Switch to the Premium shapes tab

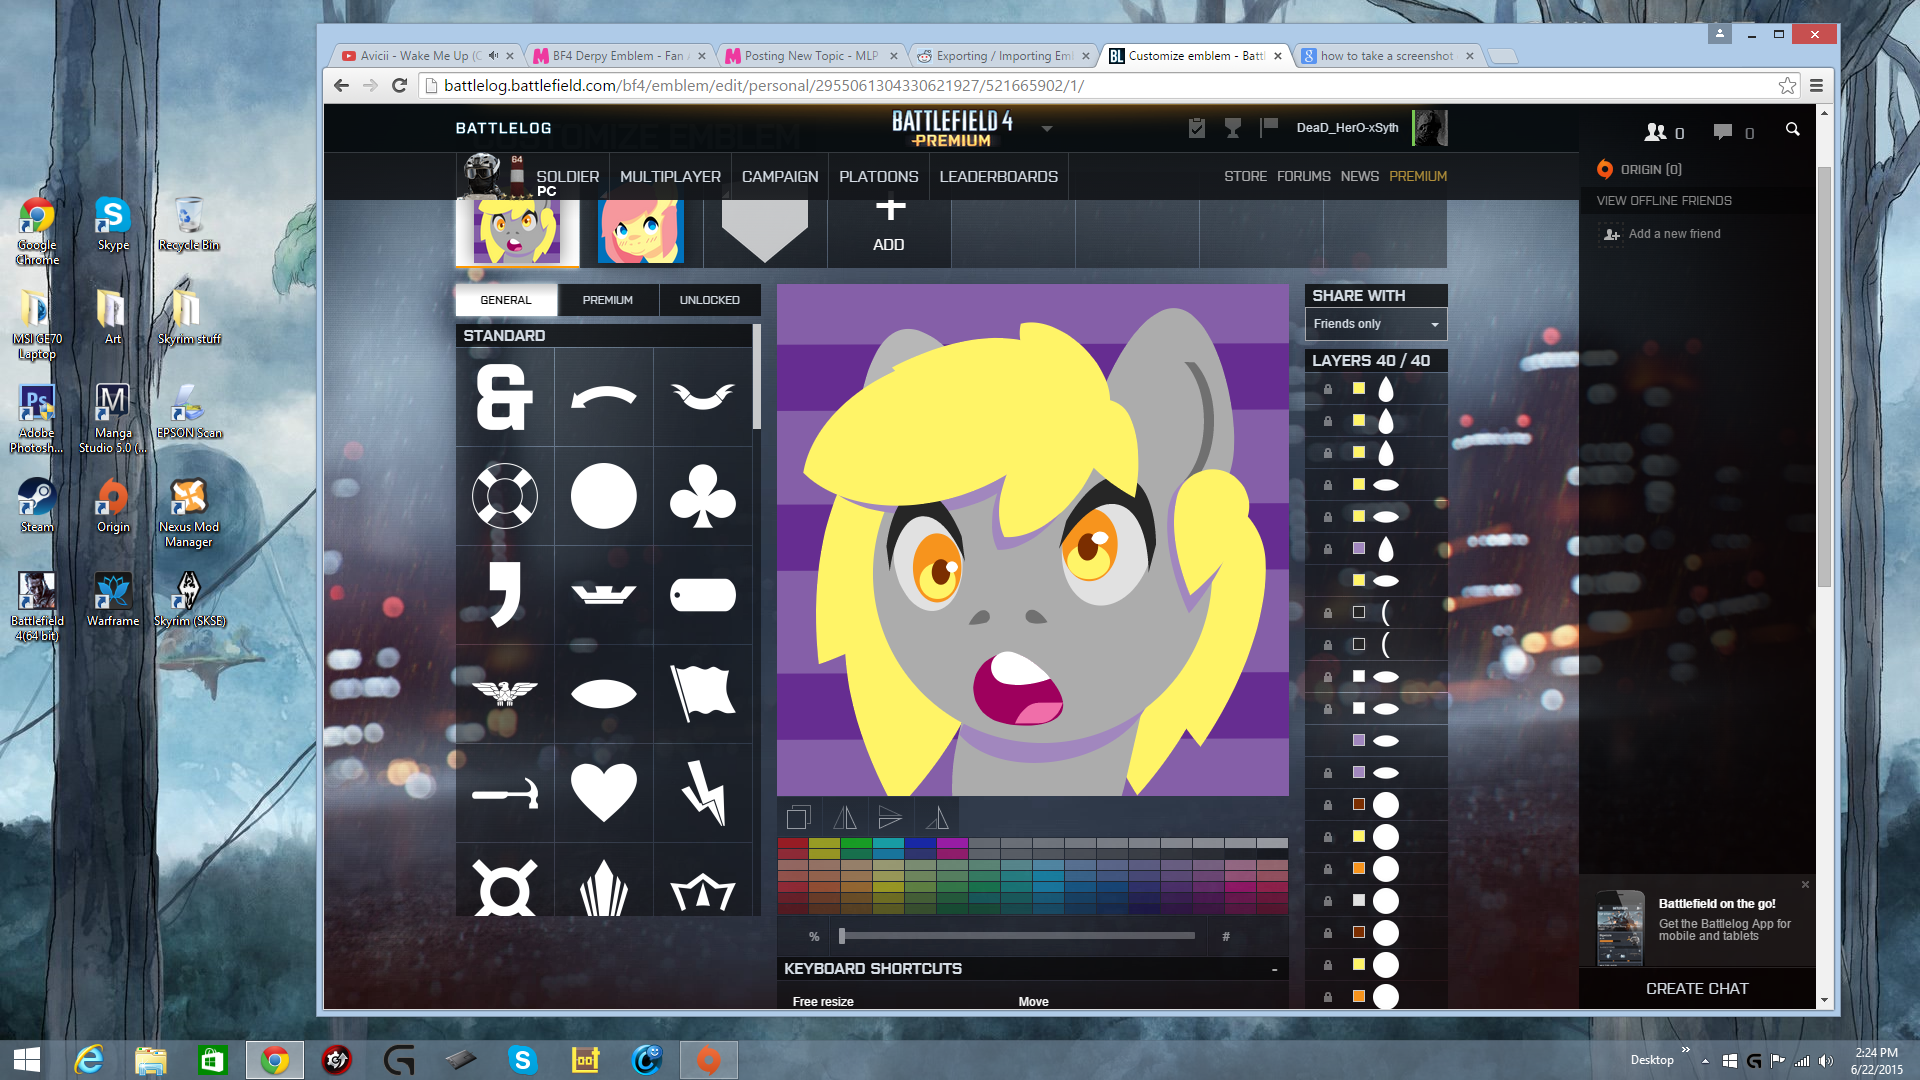[608, 300]
